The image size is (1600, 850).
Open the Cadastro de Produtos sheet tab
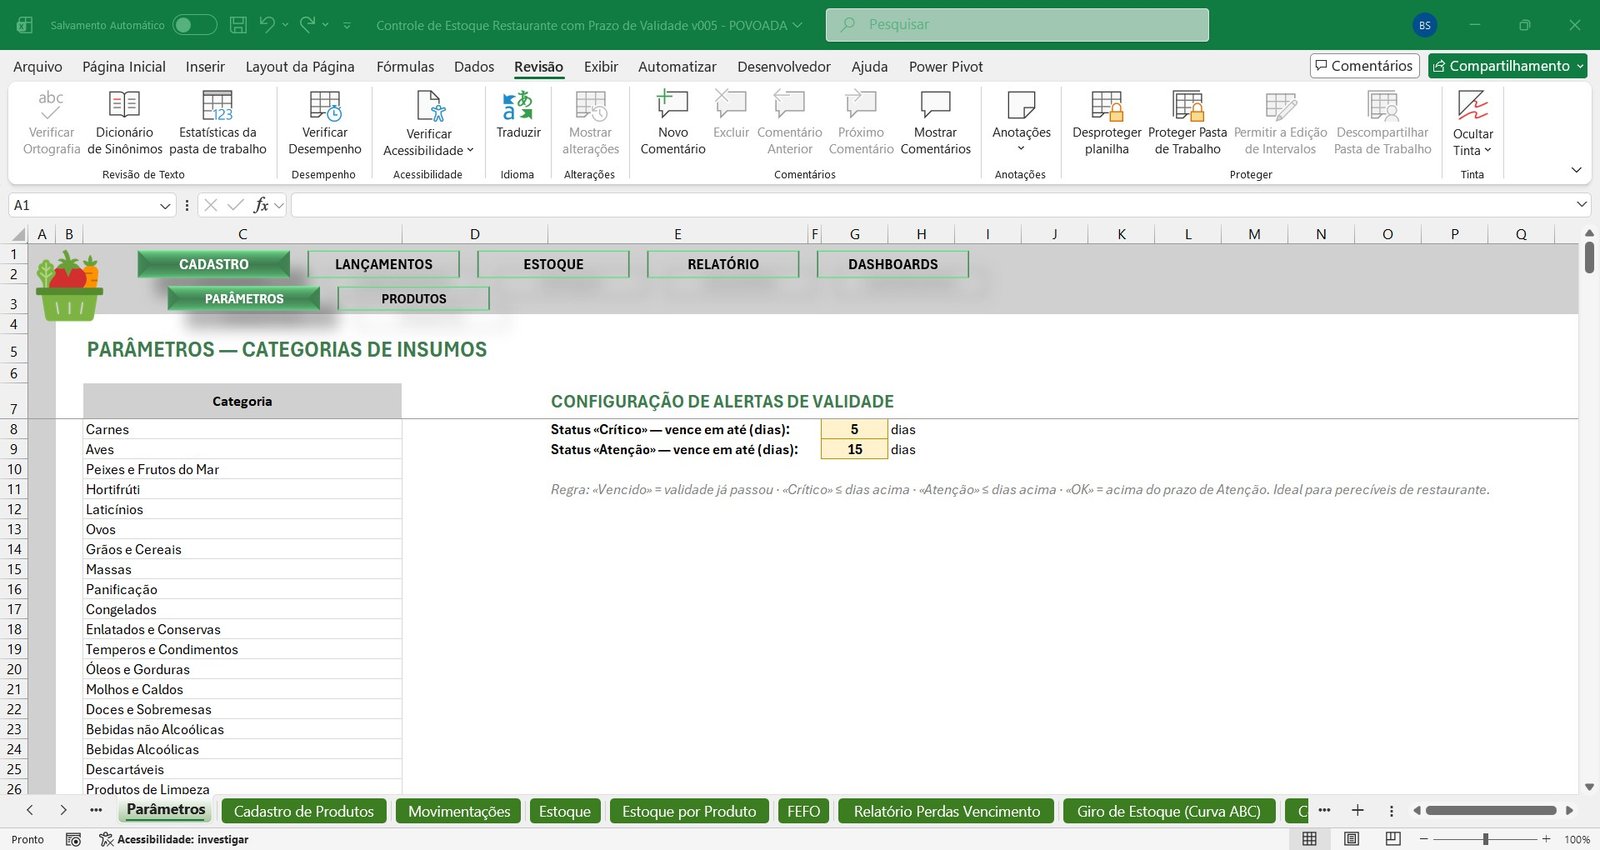pos(304,811)
